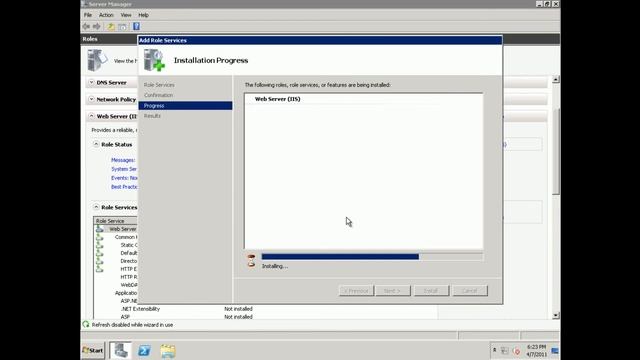Open Windows Explorer folder on the taskbar
640x360 pixels.
(168, 351)
